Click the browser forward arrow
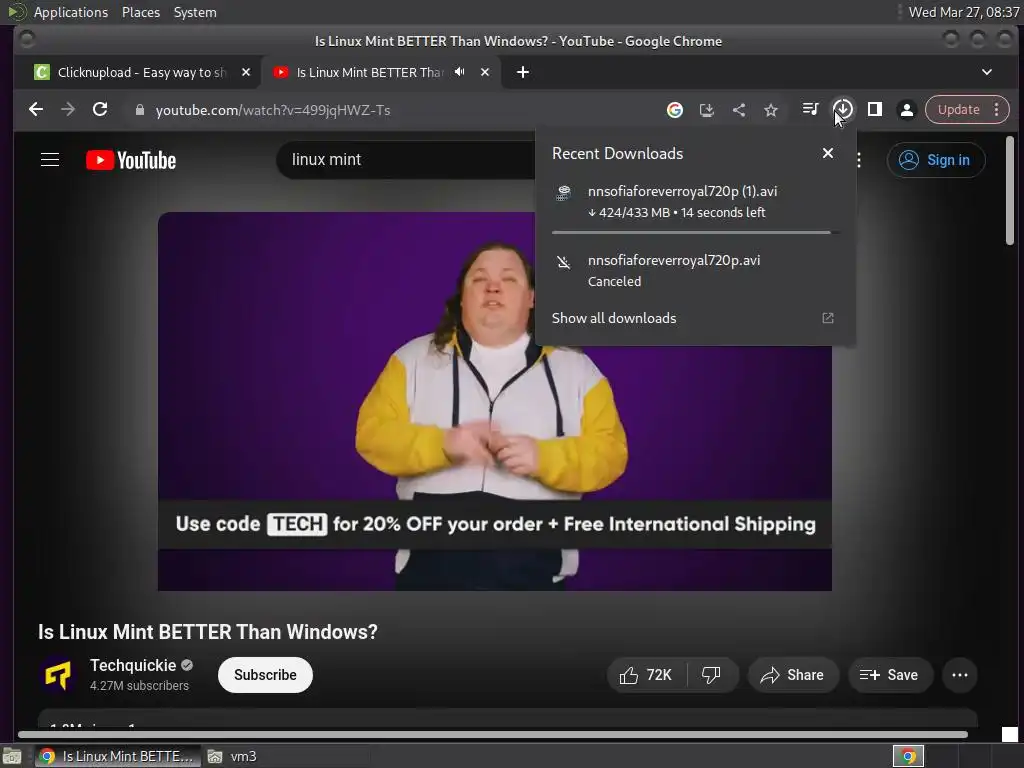 68,110
